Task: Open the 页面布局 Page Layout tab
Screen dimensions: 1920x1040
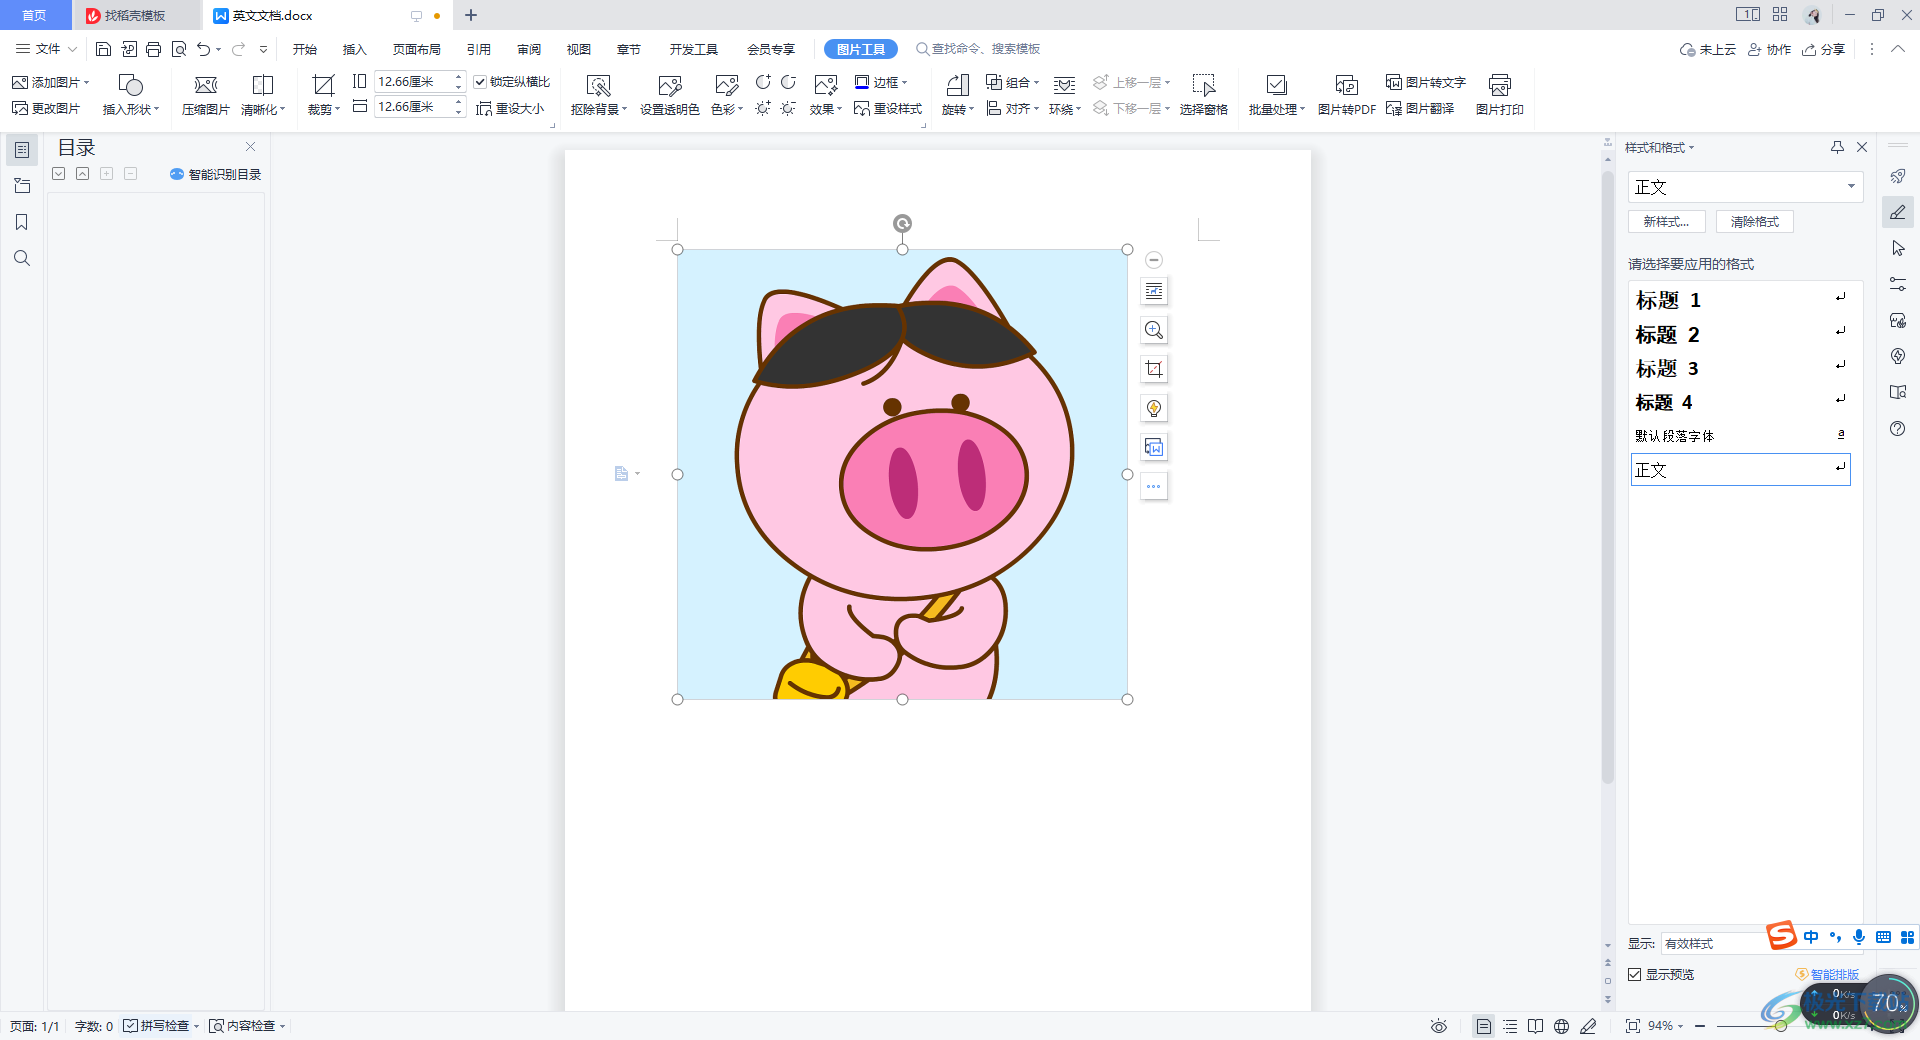Action: (416, 49)
